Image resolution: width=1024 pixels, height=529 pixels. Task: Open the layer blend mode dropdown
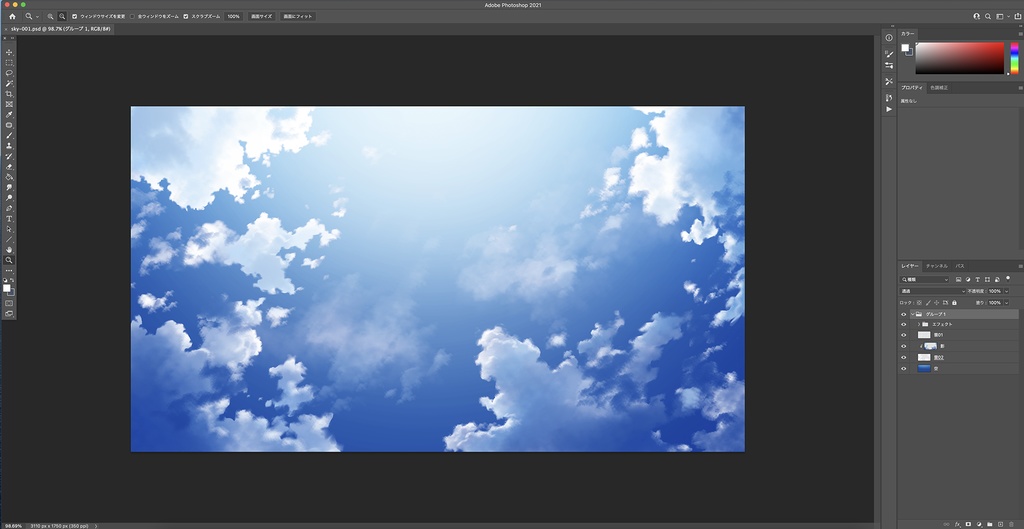coord(933,291)
